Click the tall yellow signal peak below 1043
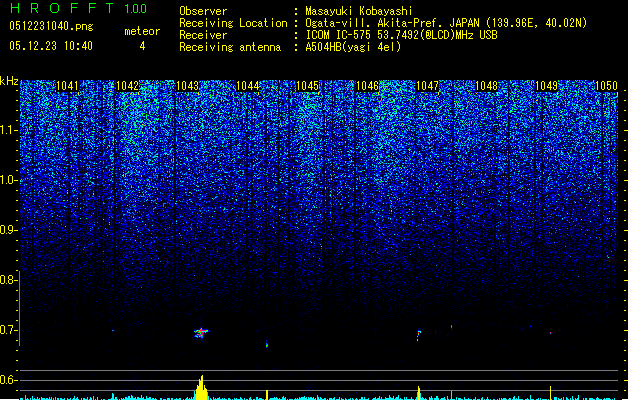629x400 pixels. coord(201,388)
